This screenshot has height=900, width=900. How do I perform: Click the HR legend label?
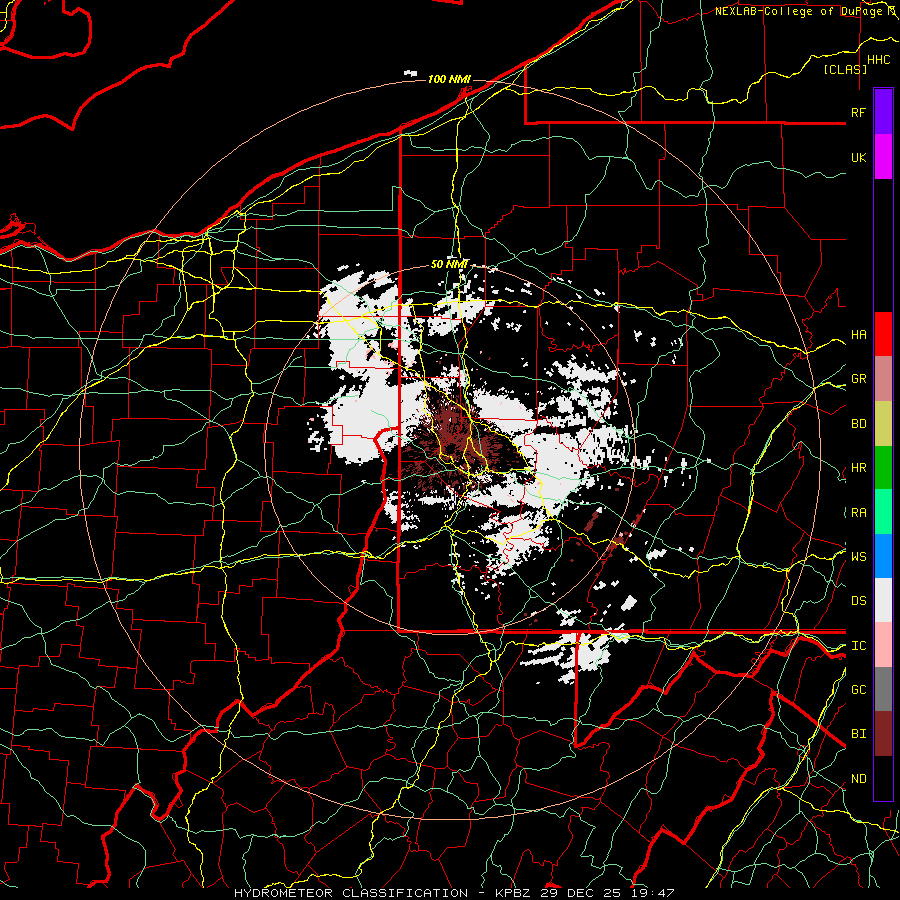(858, 468)
